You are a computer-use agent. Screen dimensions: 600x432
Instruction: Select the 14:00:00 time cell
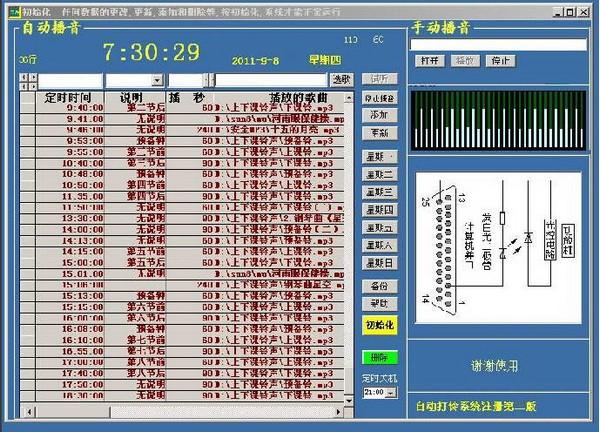[70, 230]
